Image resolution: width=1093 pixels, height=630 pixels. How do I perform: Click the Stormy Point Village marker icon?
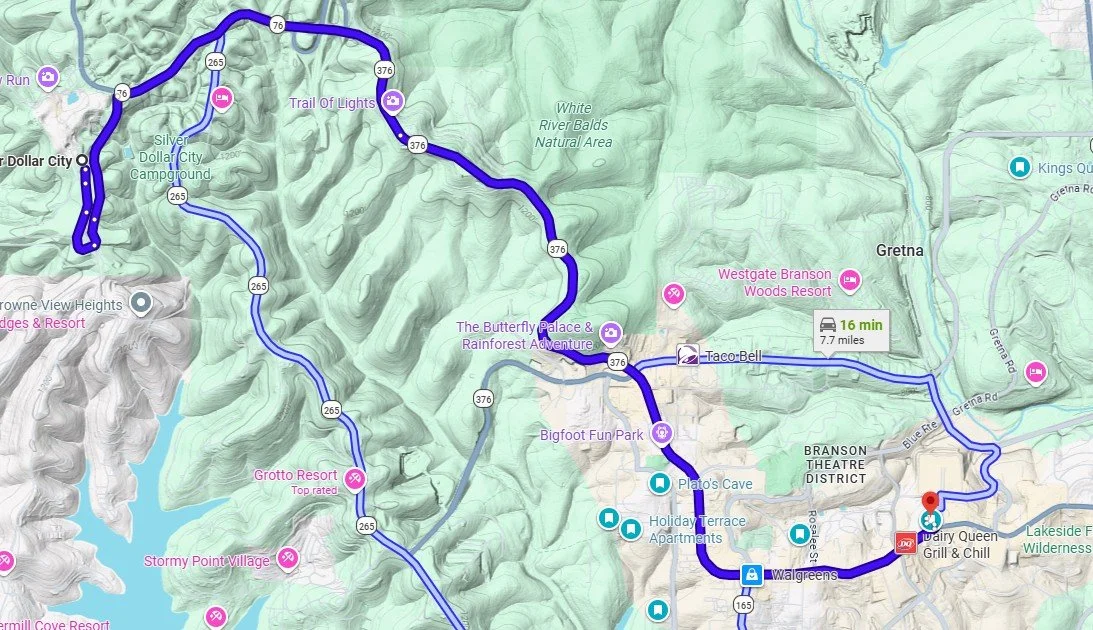pos(287,558)
